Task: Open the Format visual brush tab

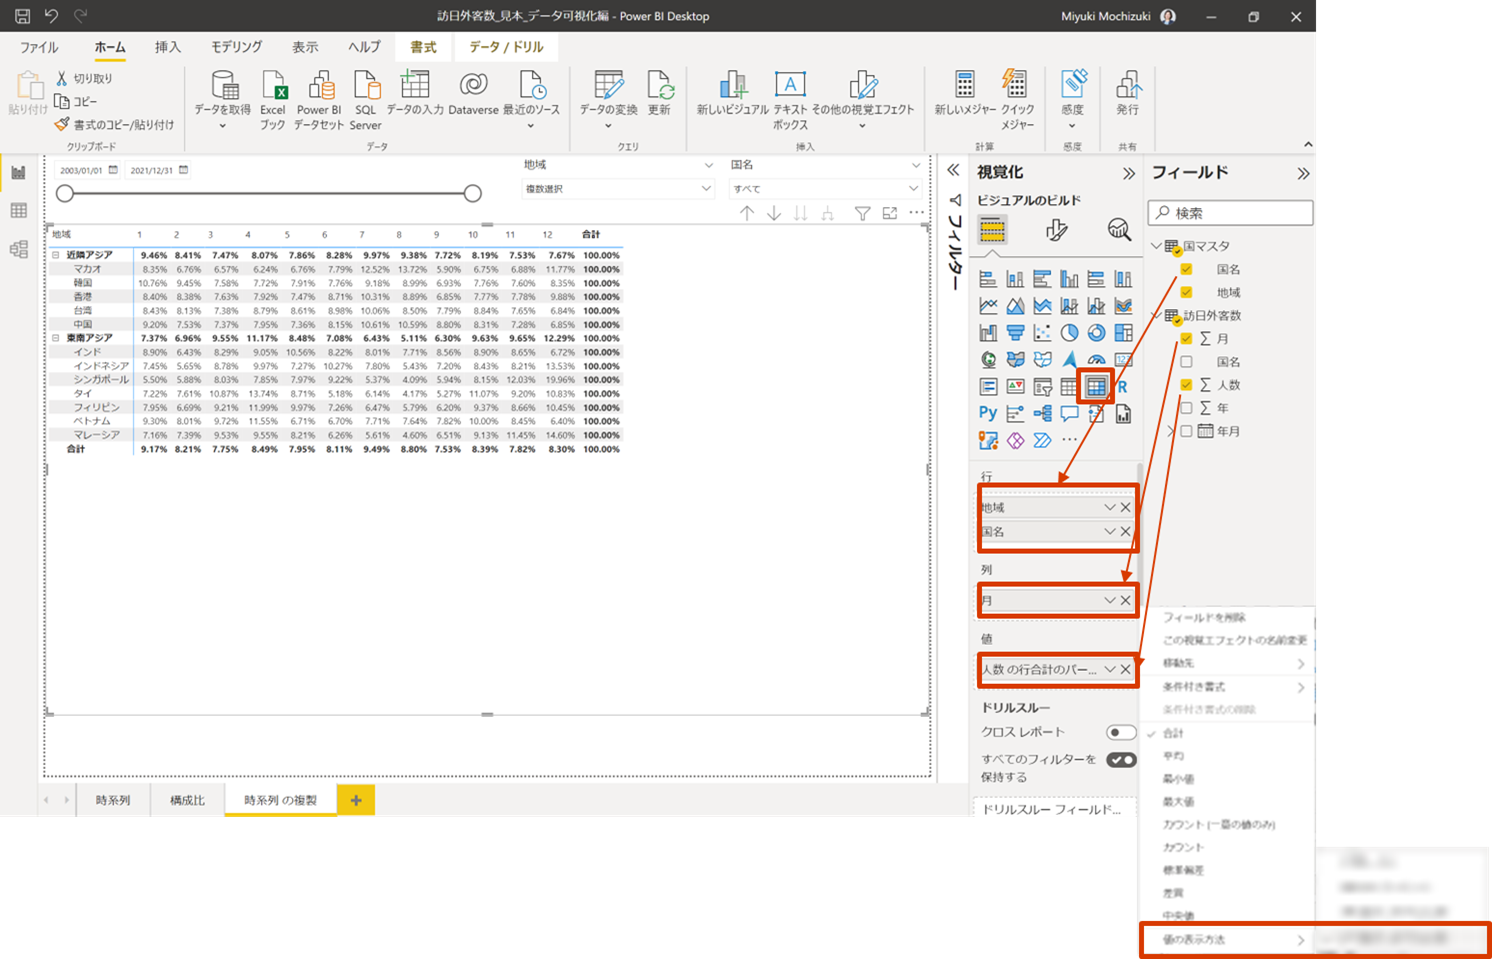Action: click(x=1056, y=230)
